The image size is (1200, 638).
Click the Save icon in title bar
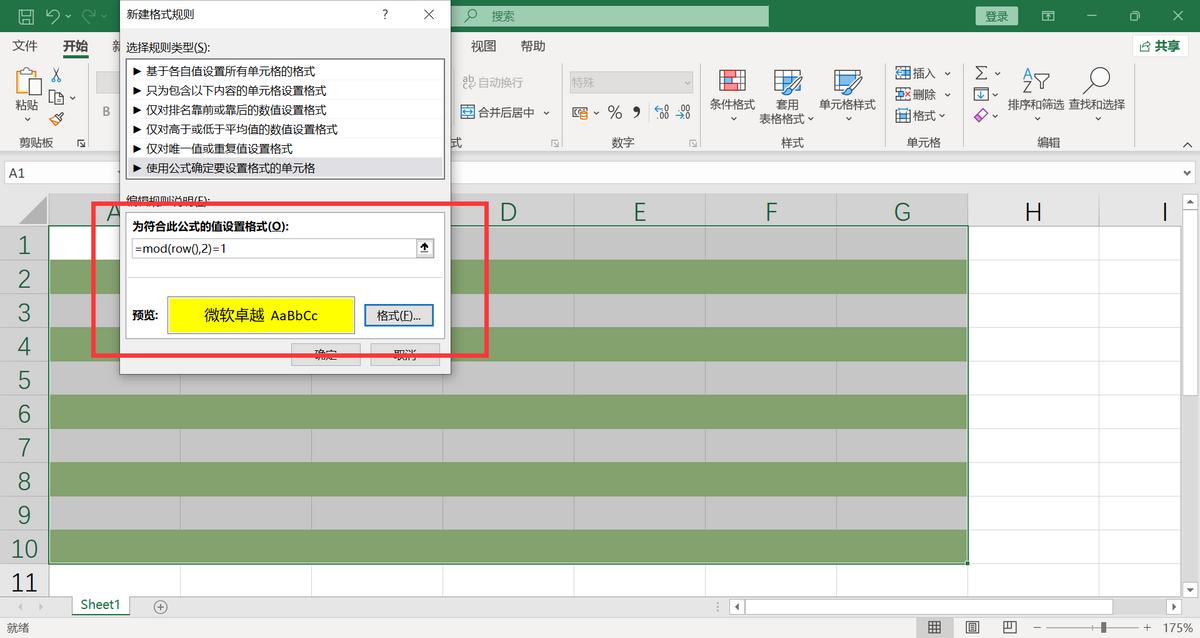pyautogui.click(x=25, y=16)
